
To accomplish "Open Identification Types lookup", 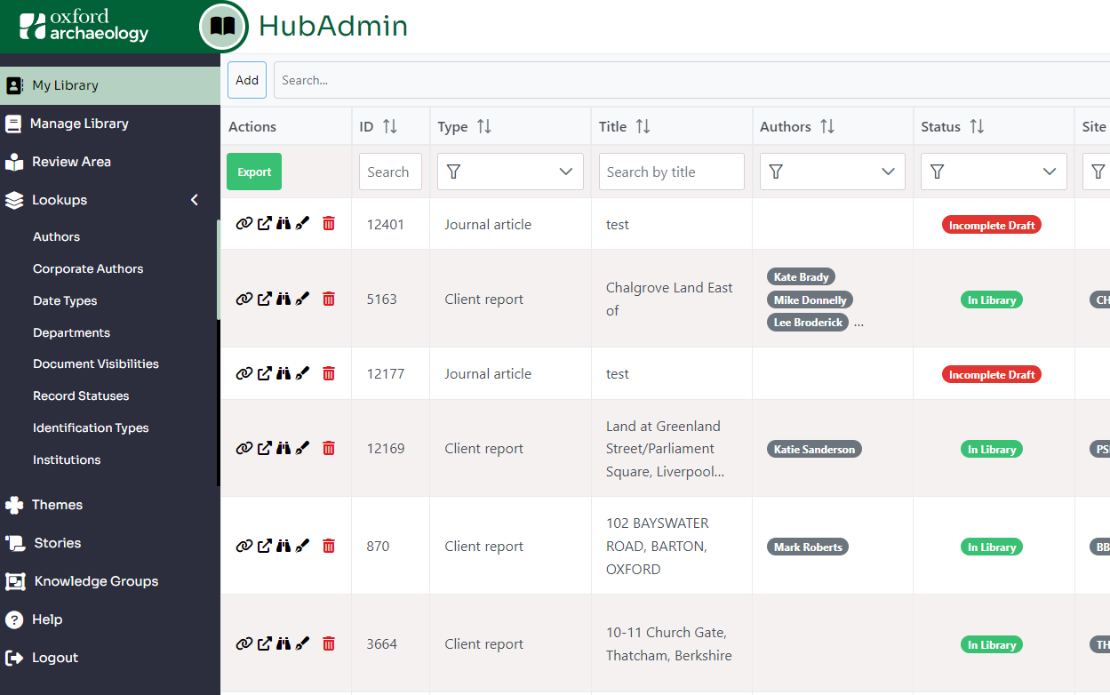I will [x=91, y=427].
